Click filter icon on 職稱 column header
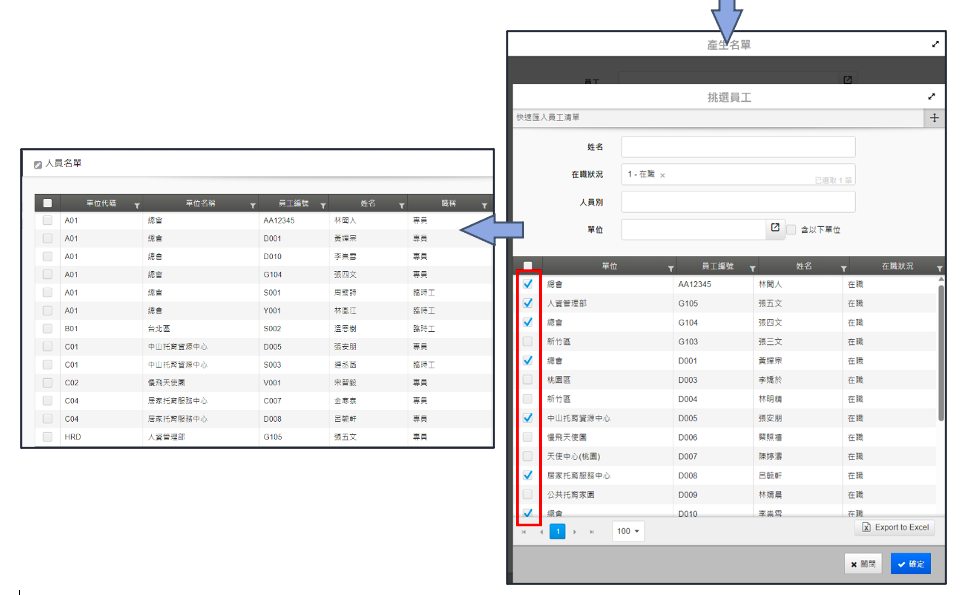 pyautogui.click(x=485, y=205)
